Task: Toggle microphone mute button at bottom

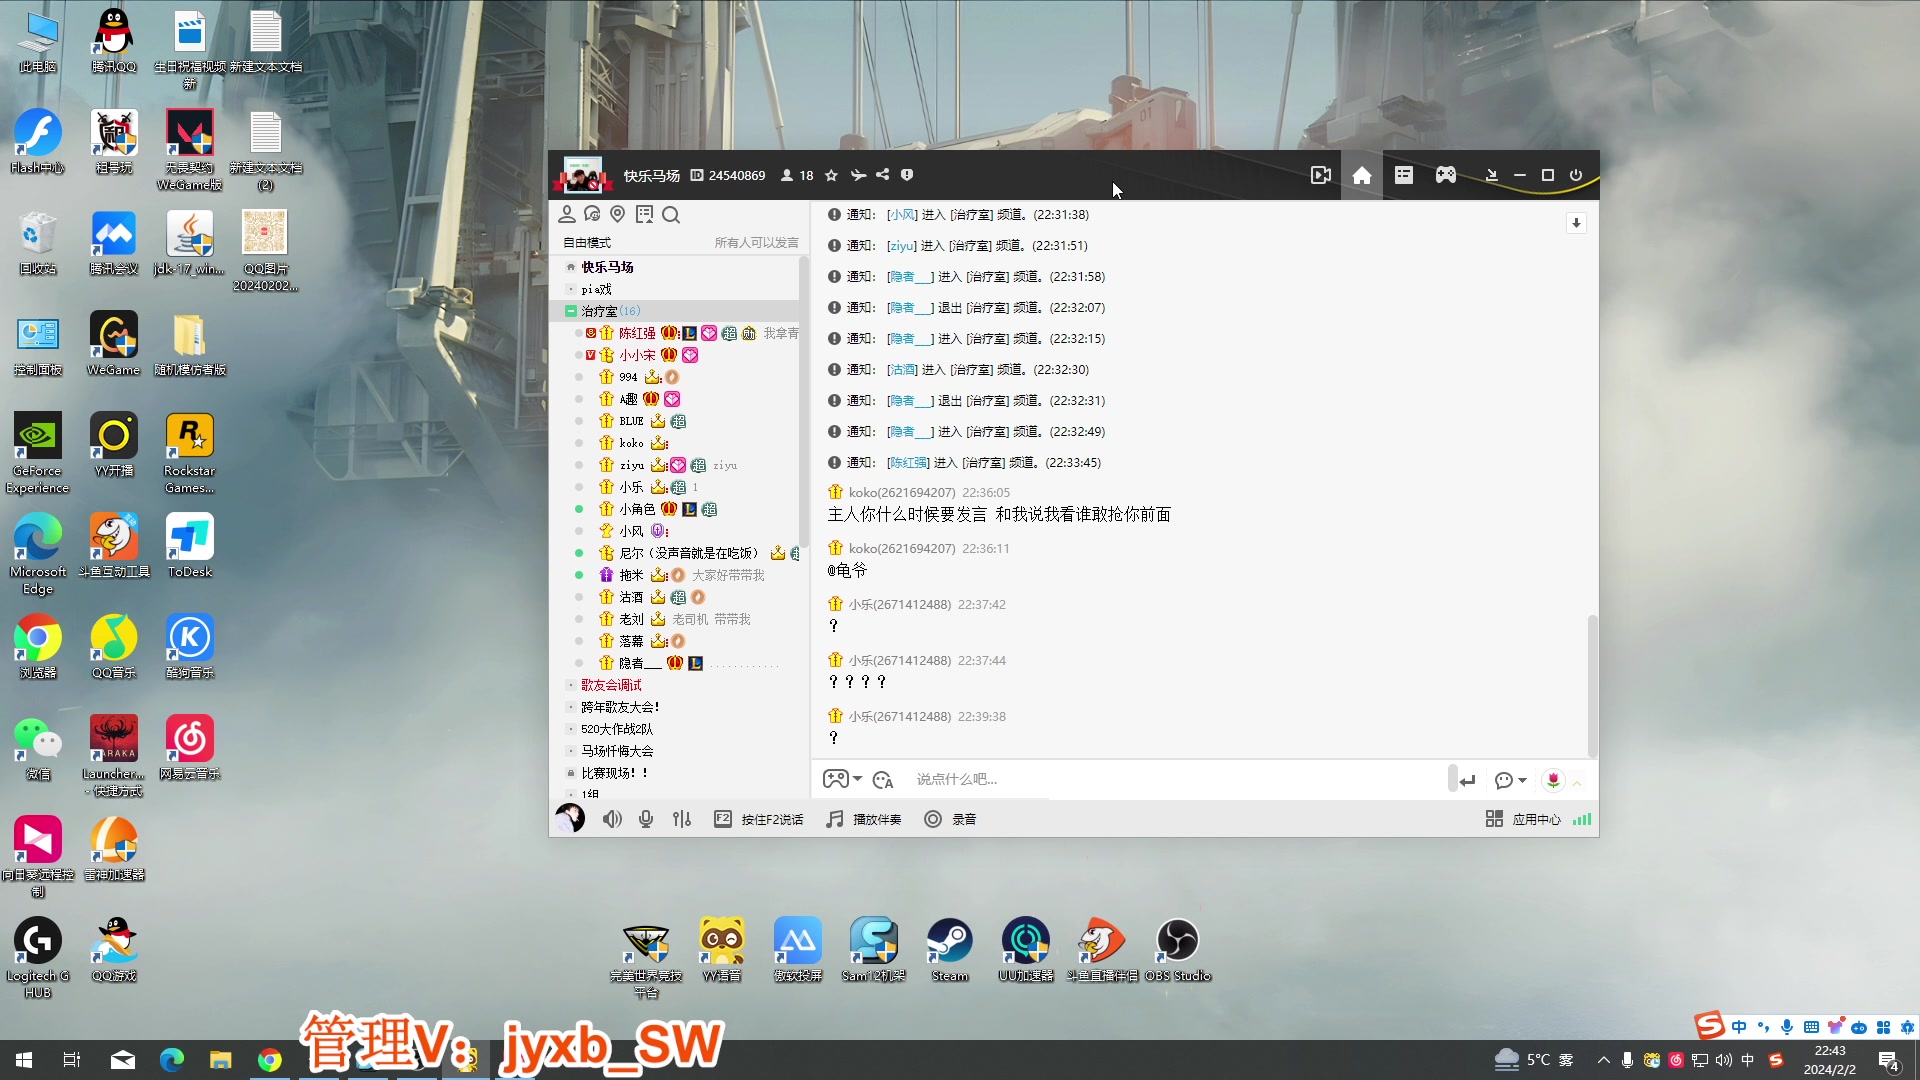Action: (x=645, y=819)
